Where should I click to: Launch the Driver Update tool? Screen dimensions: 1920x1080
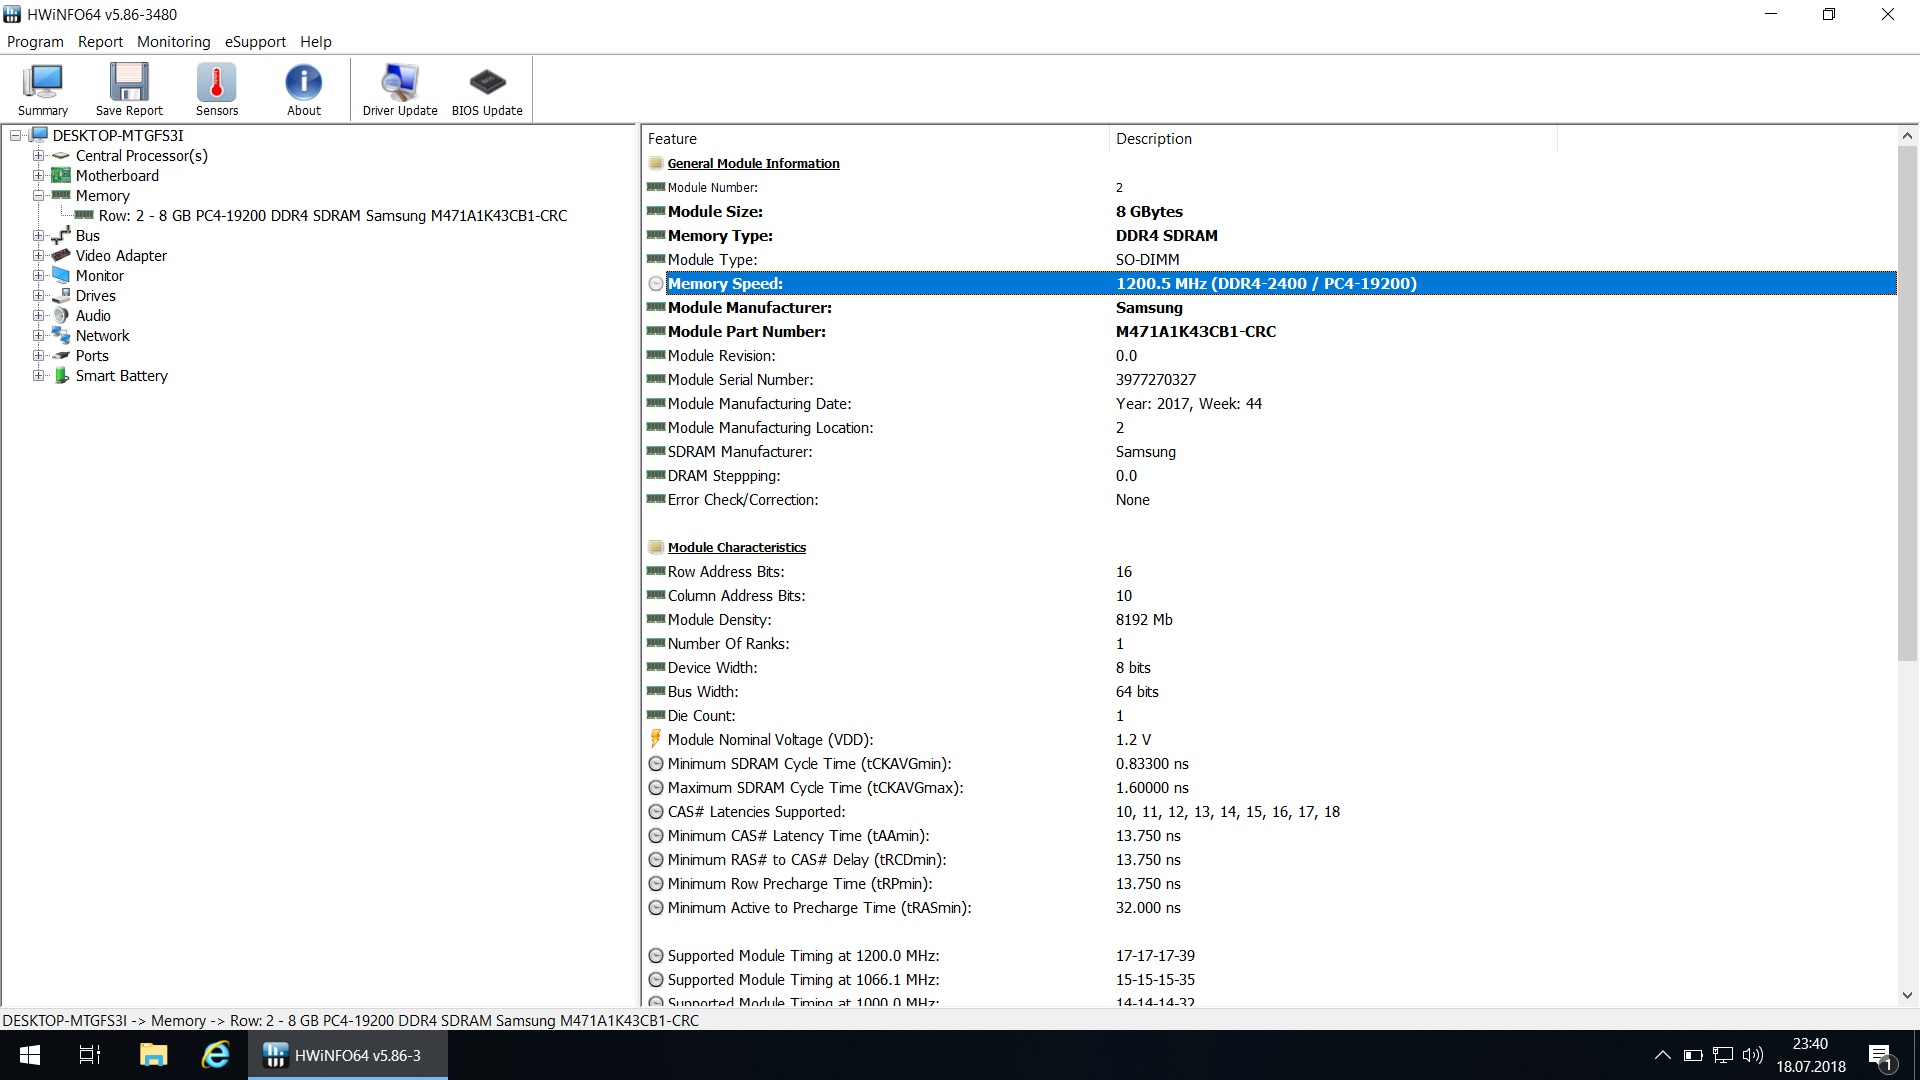point(400,90)
